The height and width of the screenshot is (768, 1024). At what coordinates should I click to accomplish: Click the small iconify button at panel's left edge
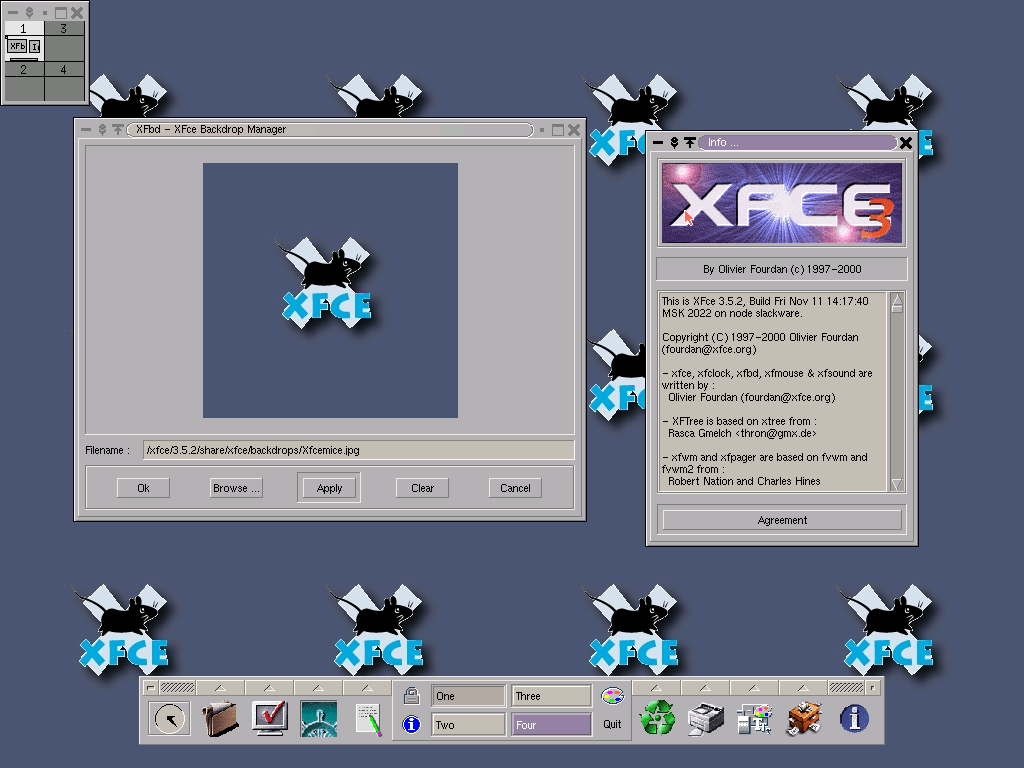[150, 688]
